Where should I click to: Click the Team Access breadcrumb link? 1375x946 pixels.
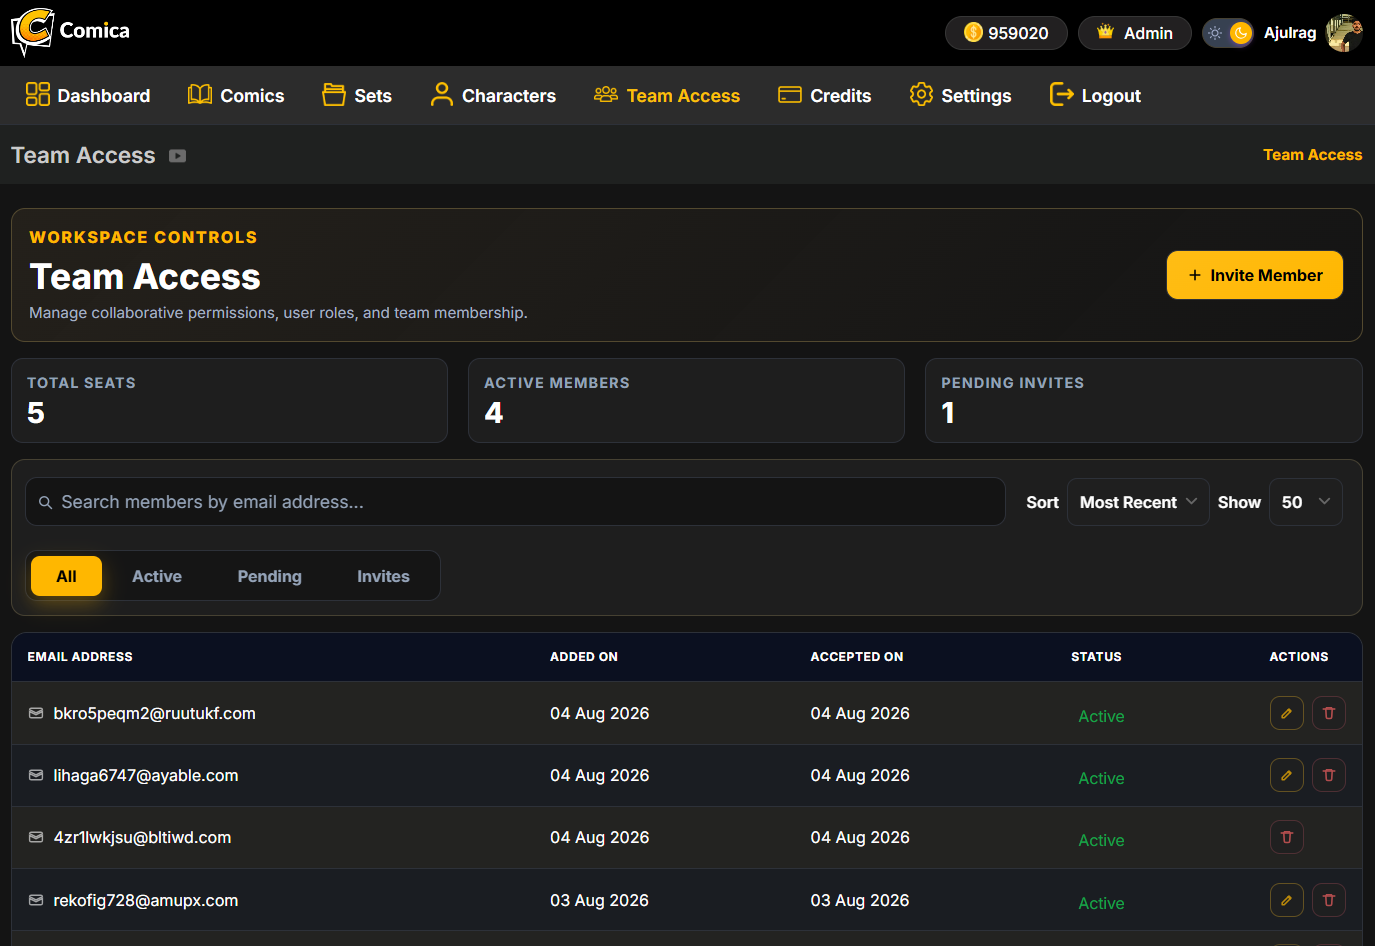(1312, 155)
